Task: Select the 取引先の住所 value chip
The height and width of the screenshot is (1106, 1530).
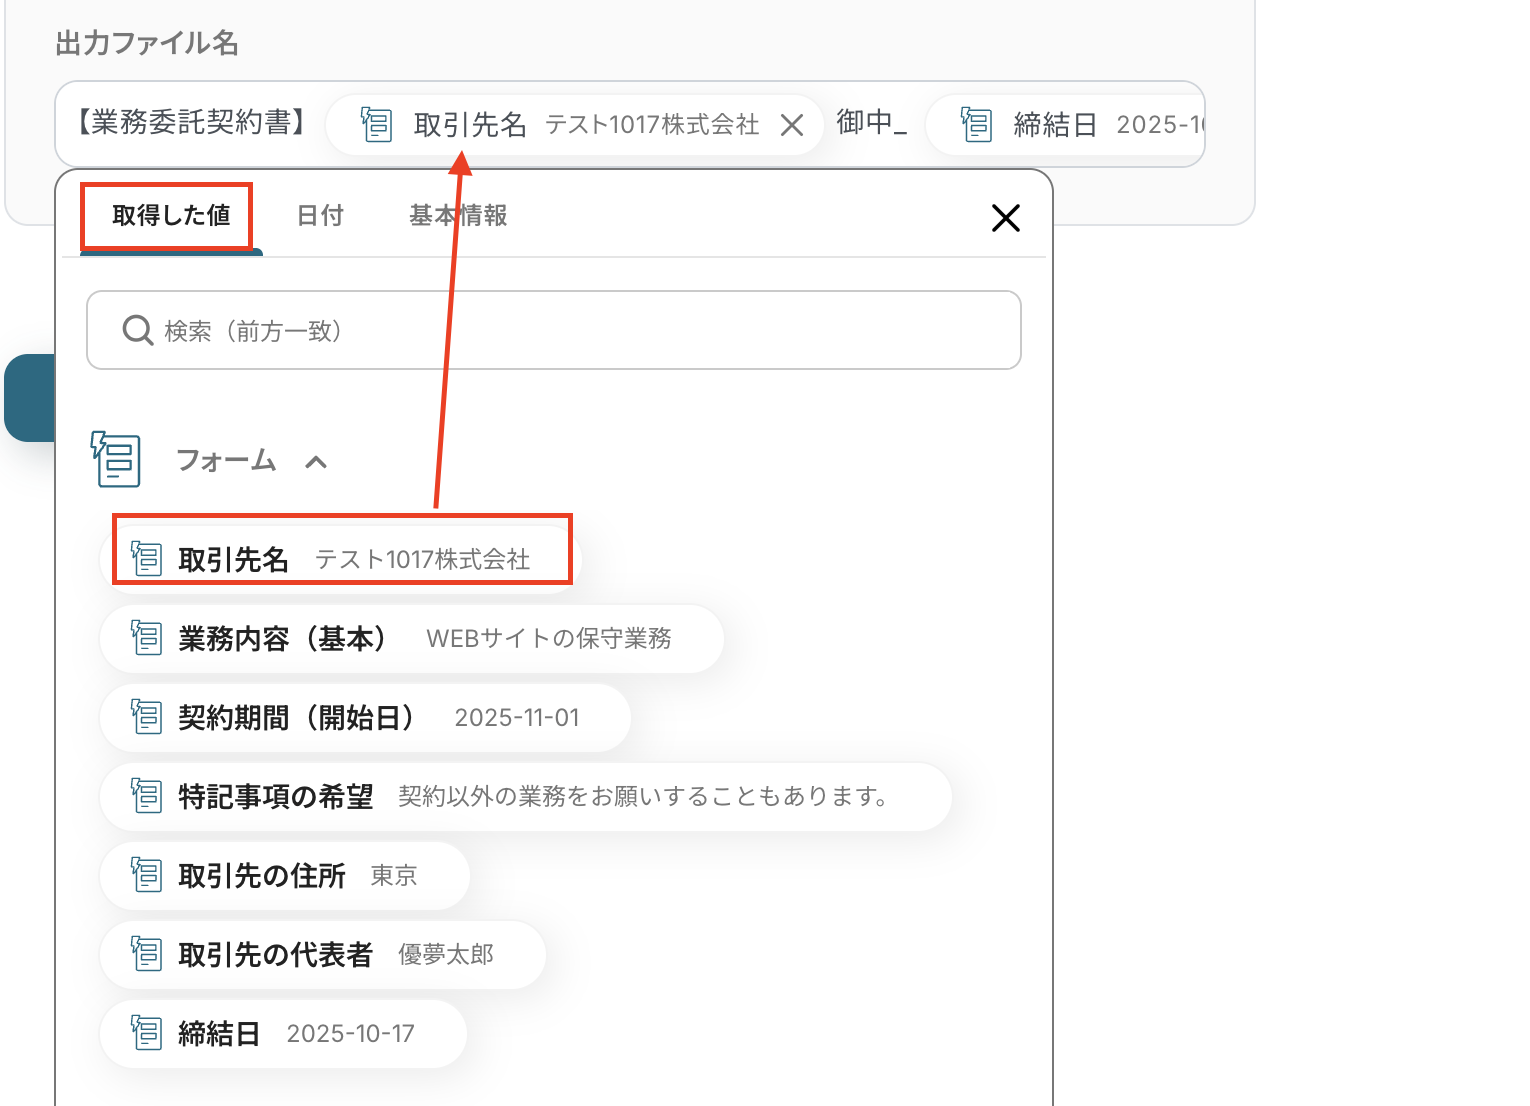Action: [285, 875]
